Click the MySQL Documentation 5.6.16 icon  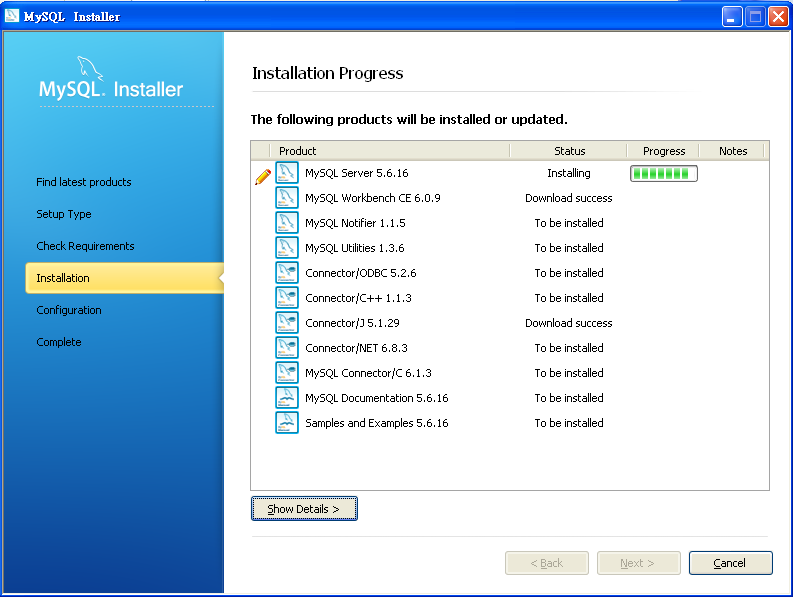tap(287, 398)
